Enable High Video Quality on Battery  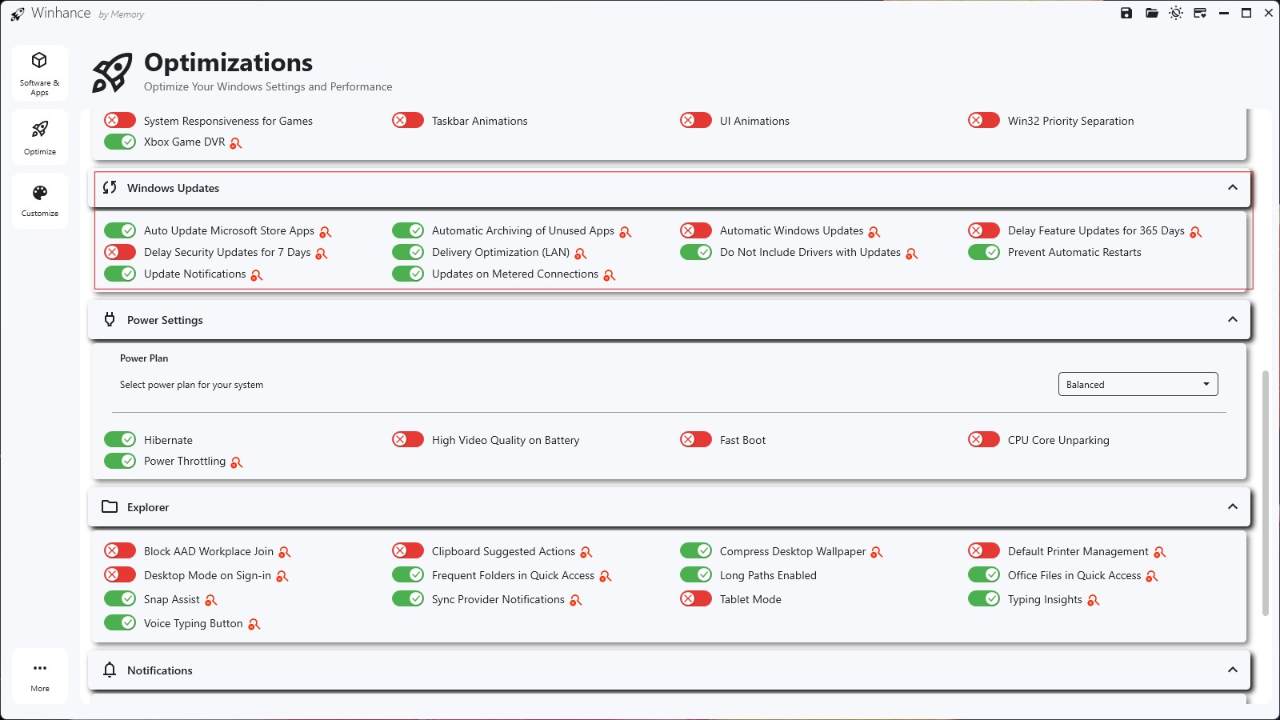[x=408, y=439]
